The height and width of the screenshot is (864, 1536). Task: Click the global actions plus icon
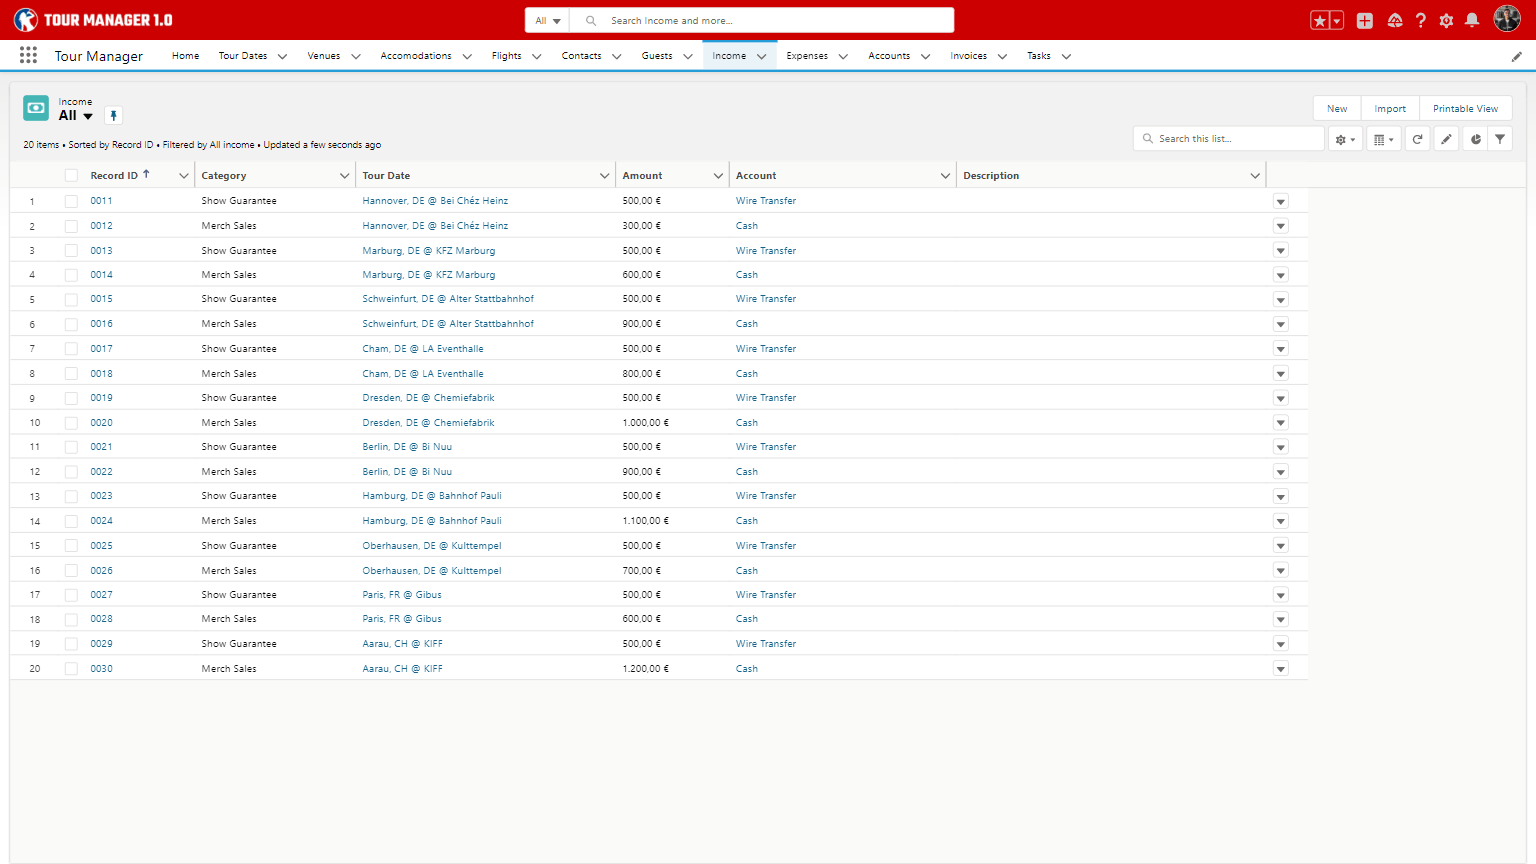point(1364,20)
